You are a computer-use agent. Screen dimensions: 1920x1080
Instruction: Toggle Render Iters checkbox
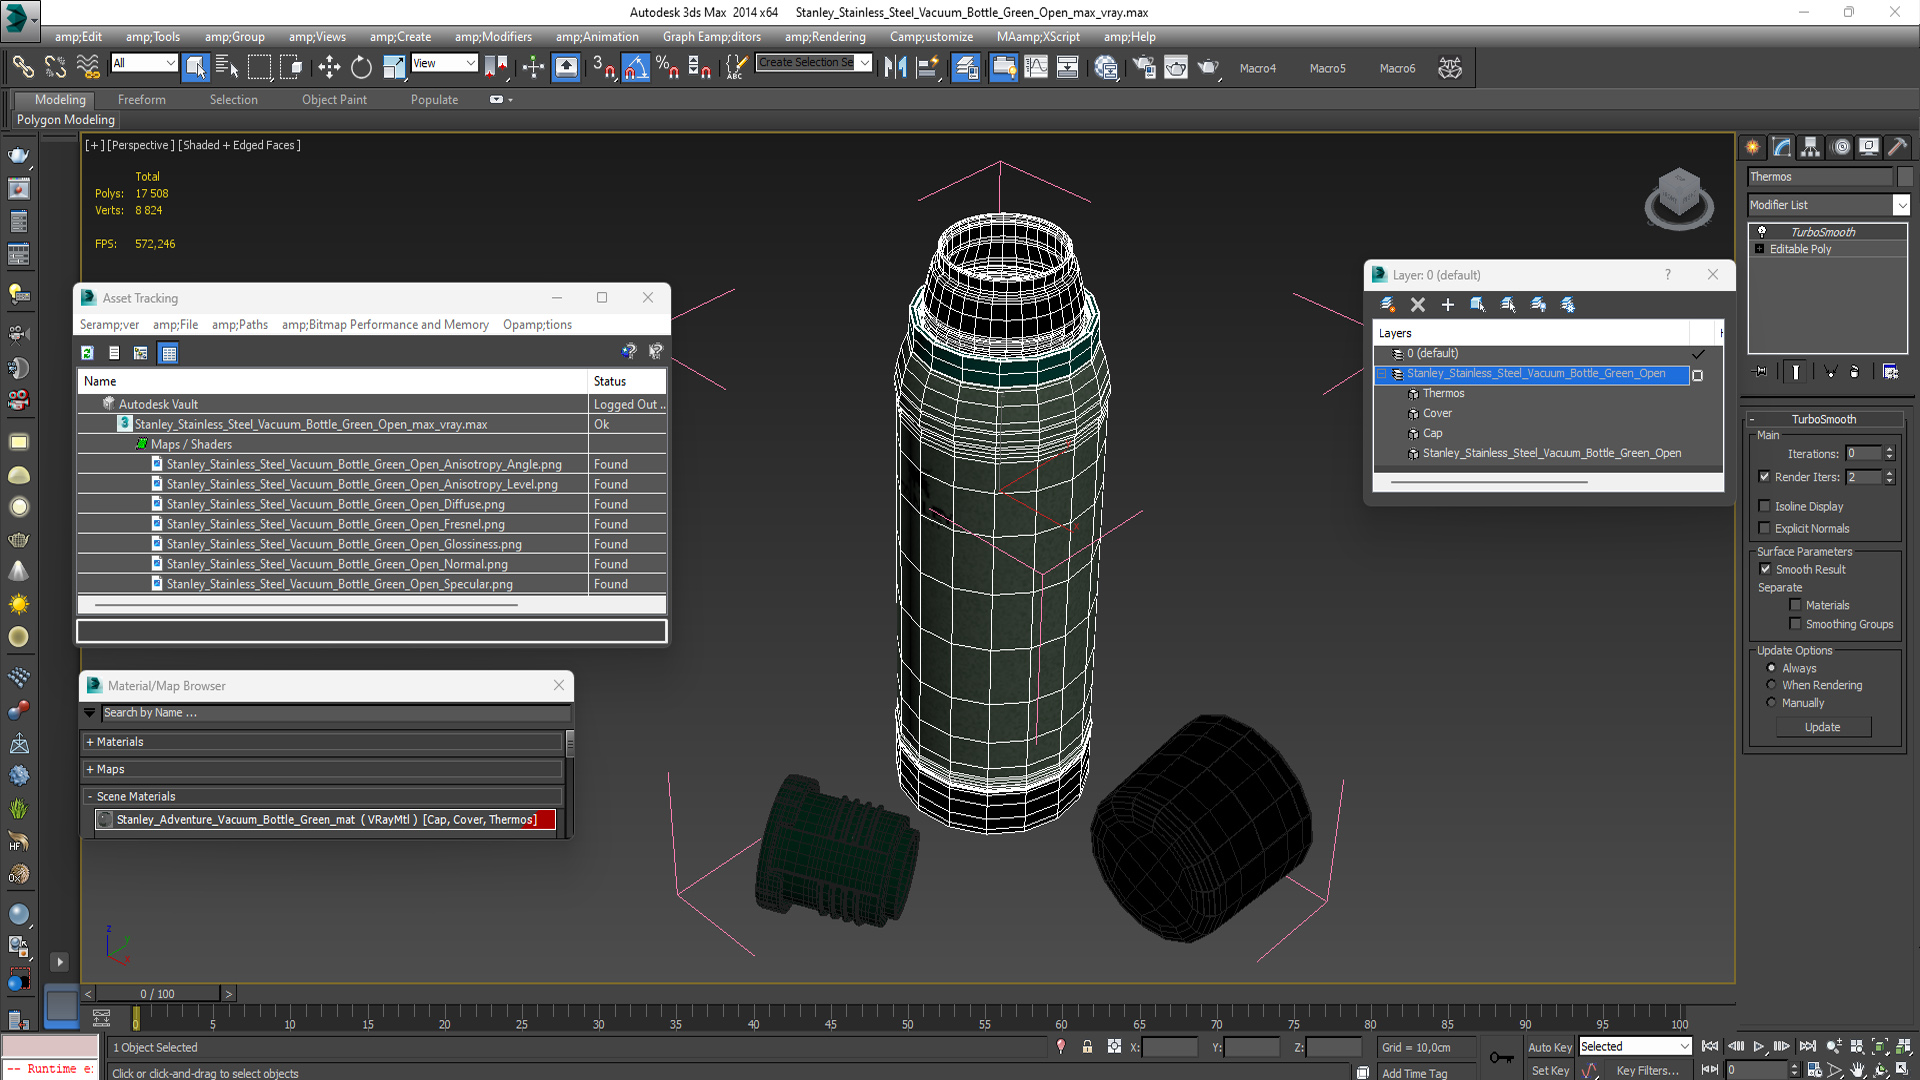1765,477
